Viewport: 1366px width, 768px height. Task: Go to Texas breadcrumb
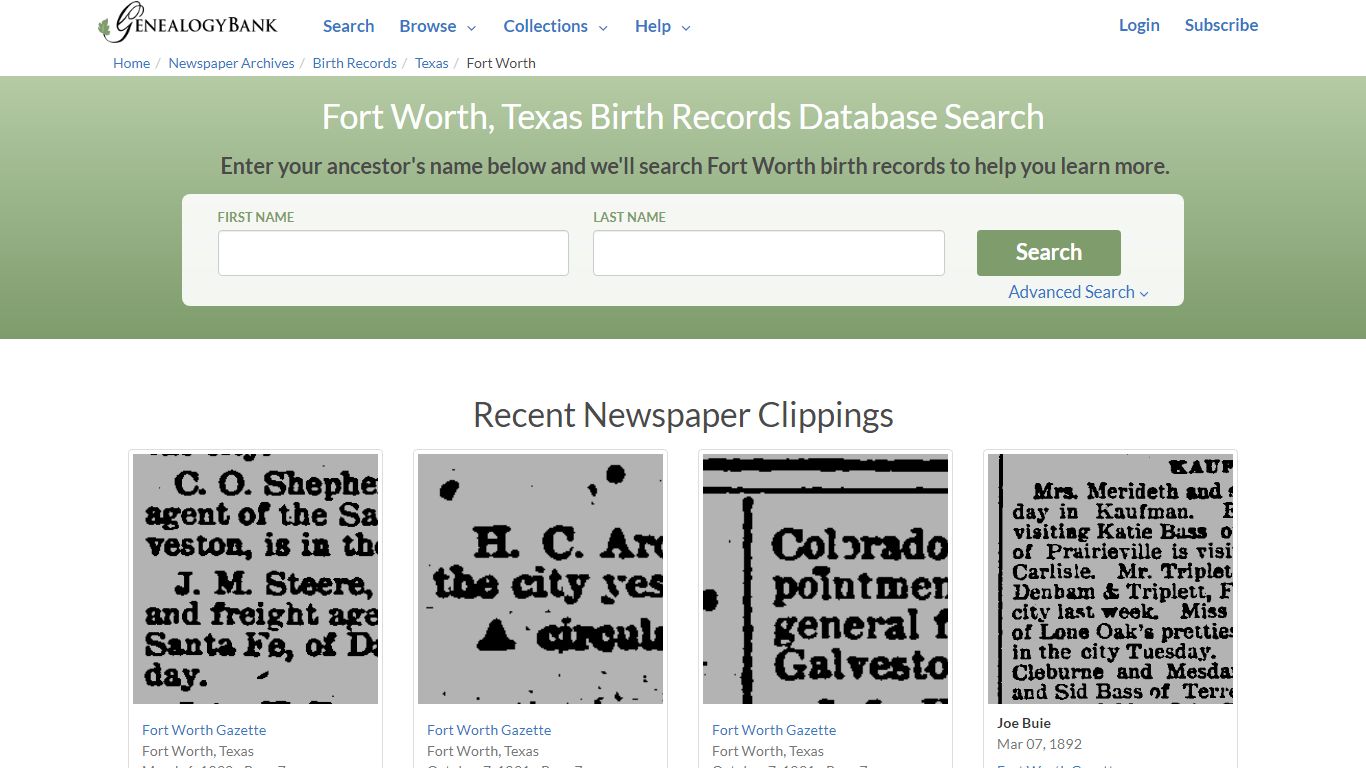tap(432, 63)
